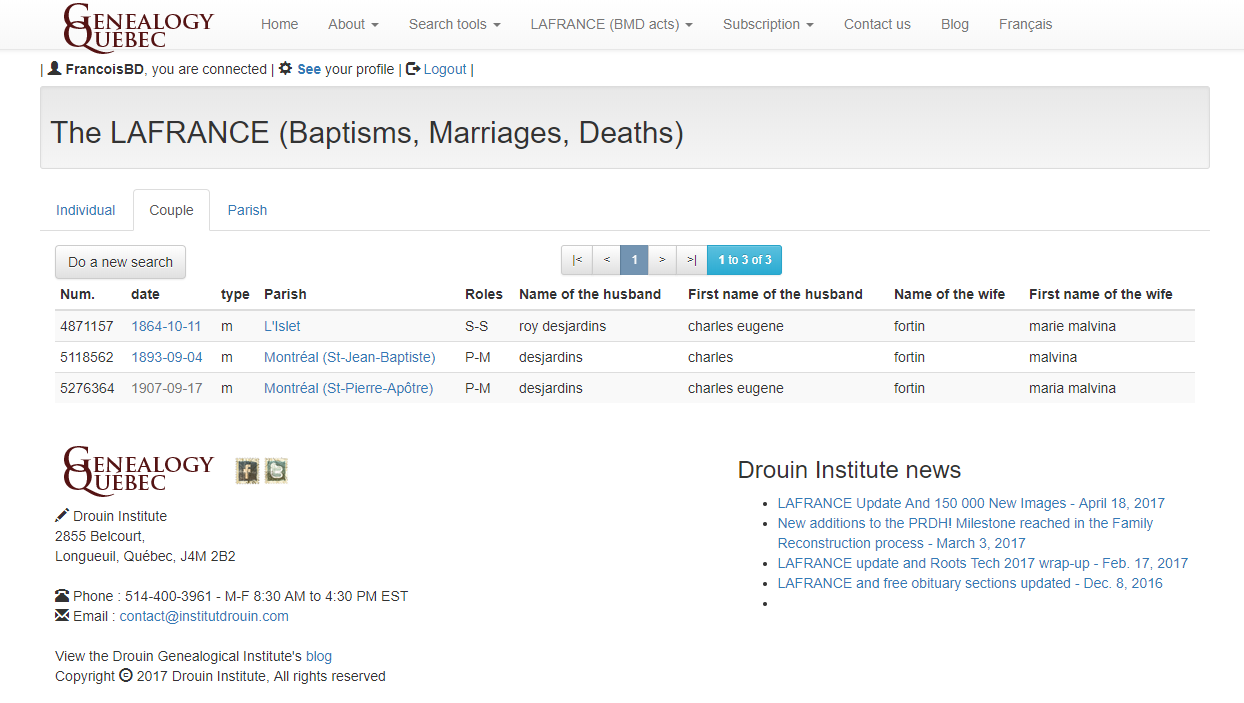Expand the Subscription dropdown menu

(x=768, y=24)
